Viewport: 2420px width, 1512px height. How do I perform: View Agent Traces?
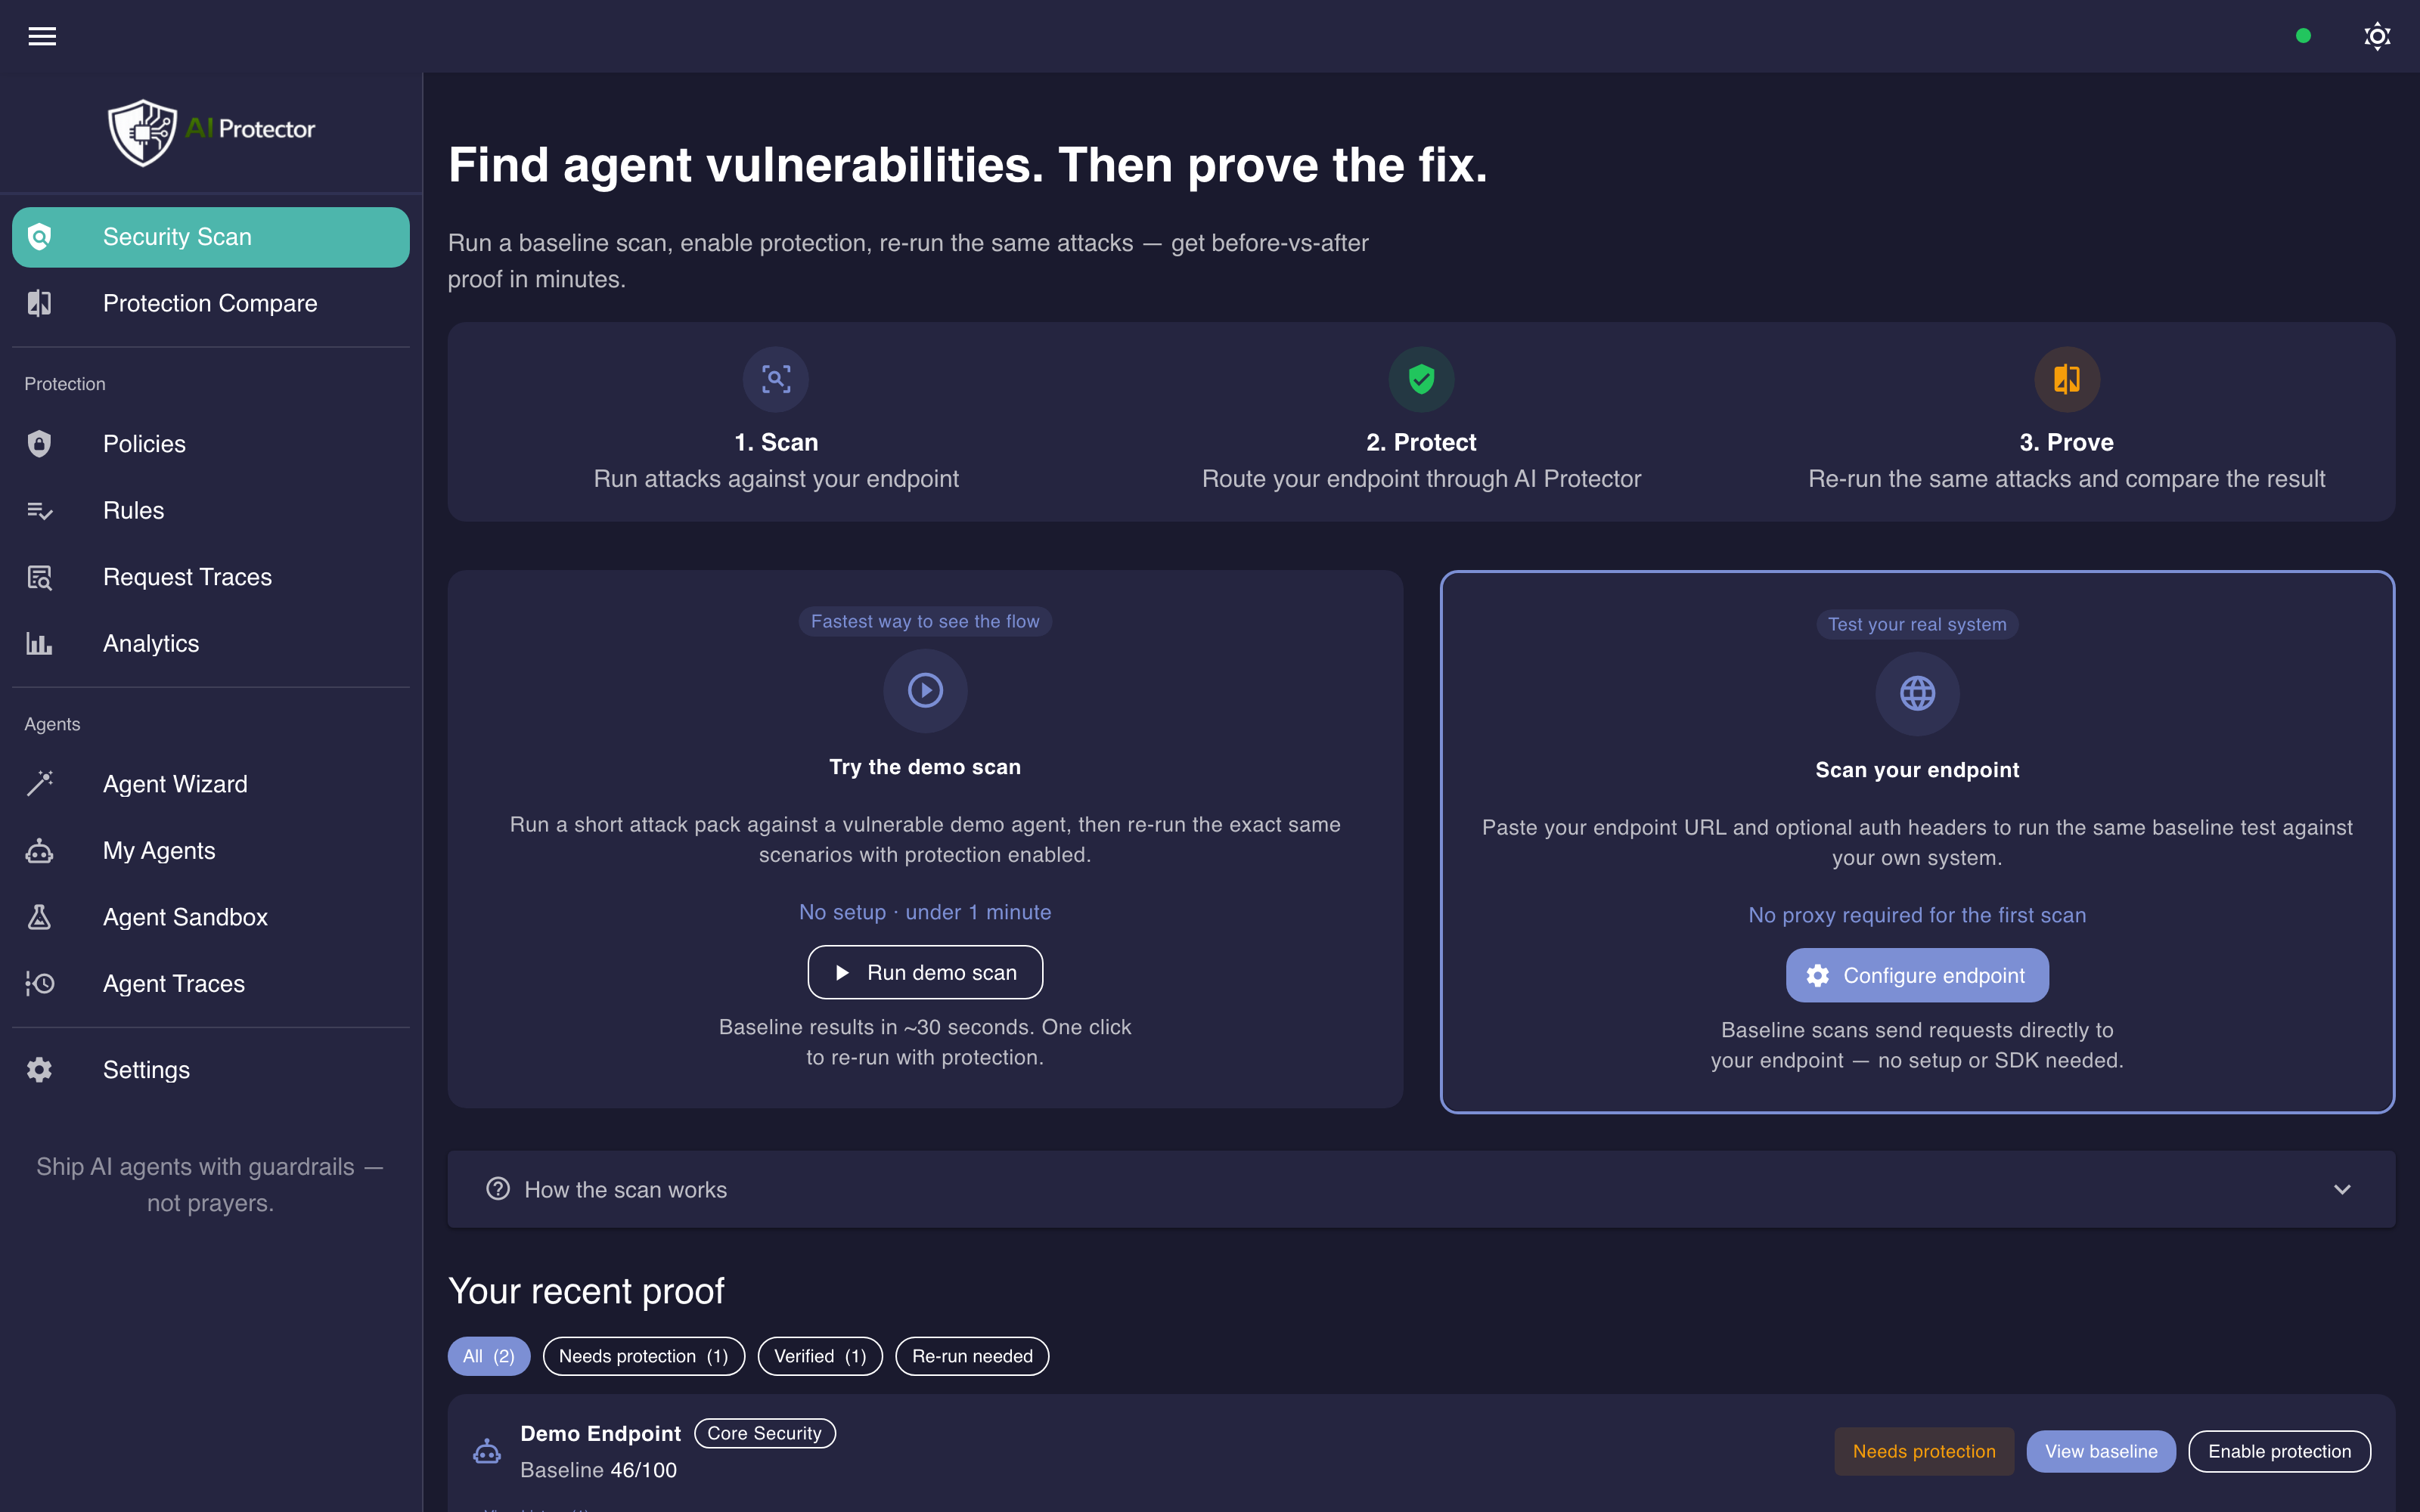click(x=211, y=983)
